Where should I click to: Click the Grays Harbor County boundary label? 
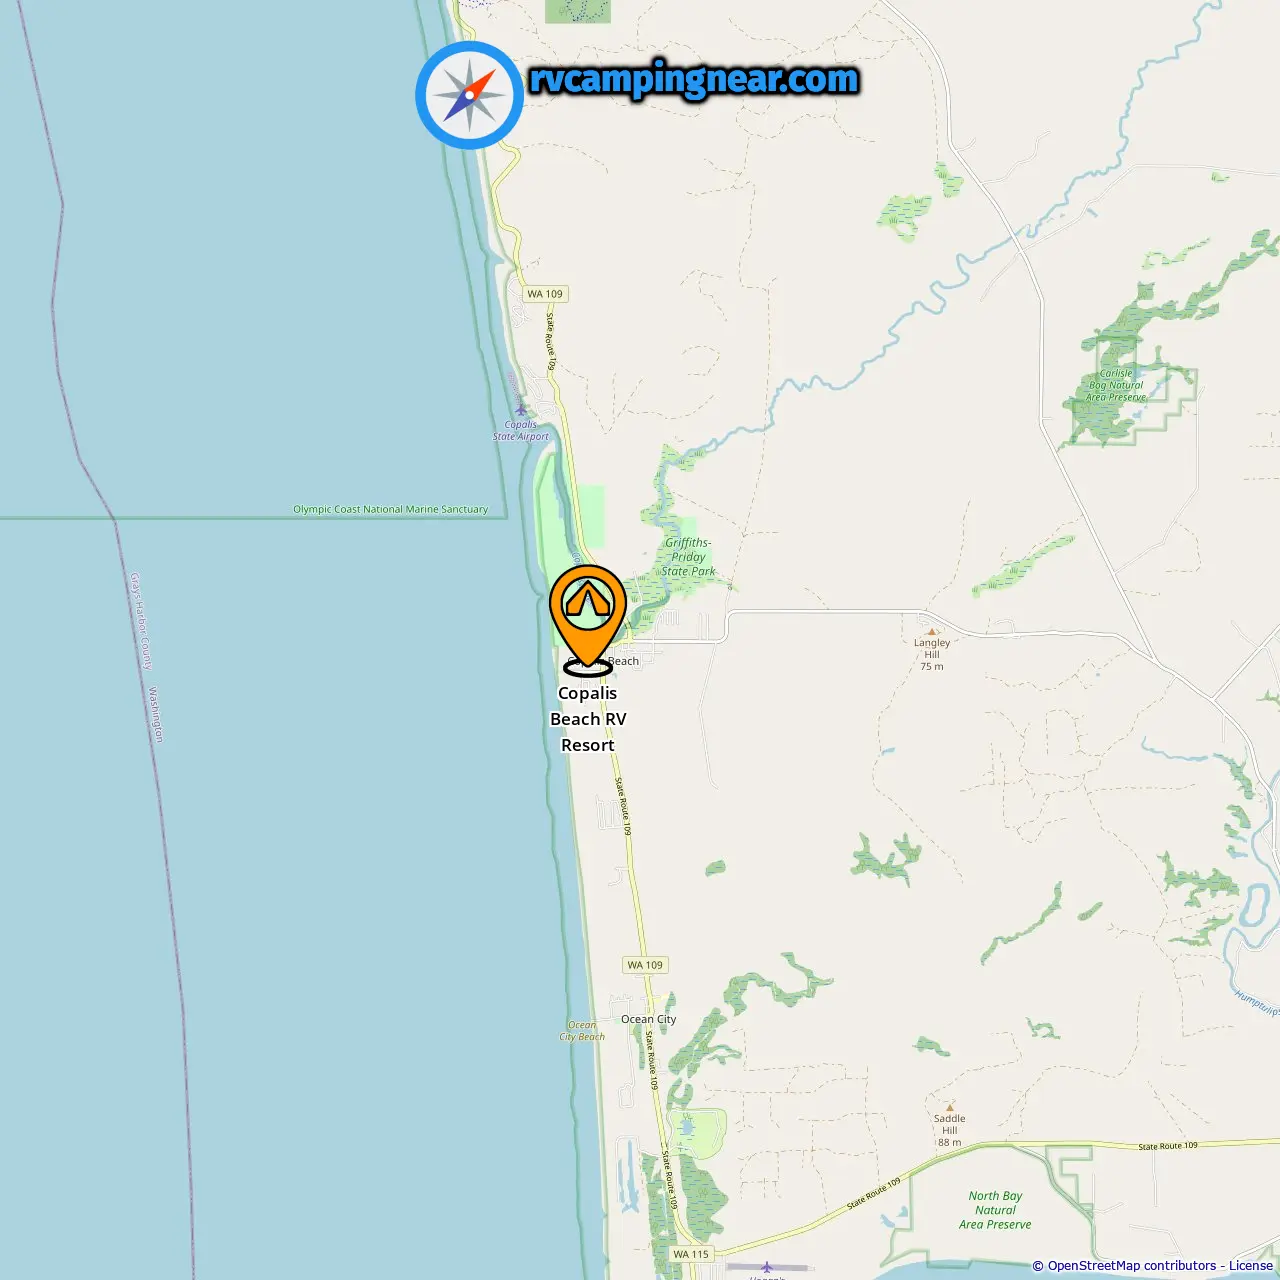(141, 621)
